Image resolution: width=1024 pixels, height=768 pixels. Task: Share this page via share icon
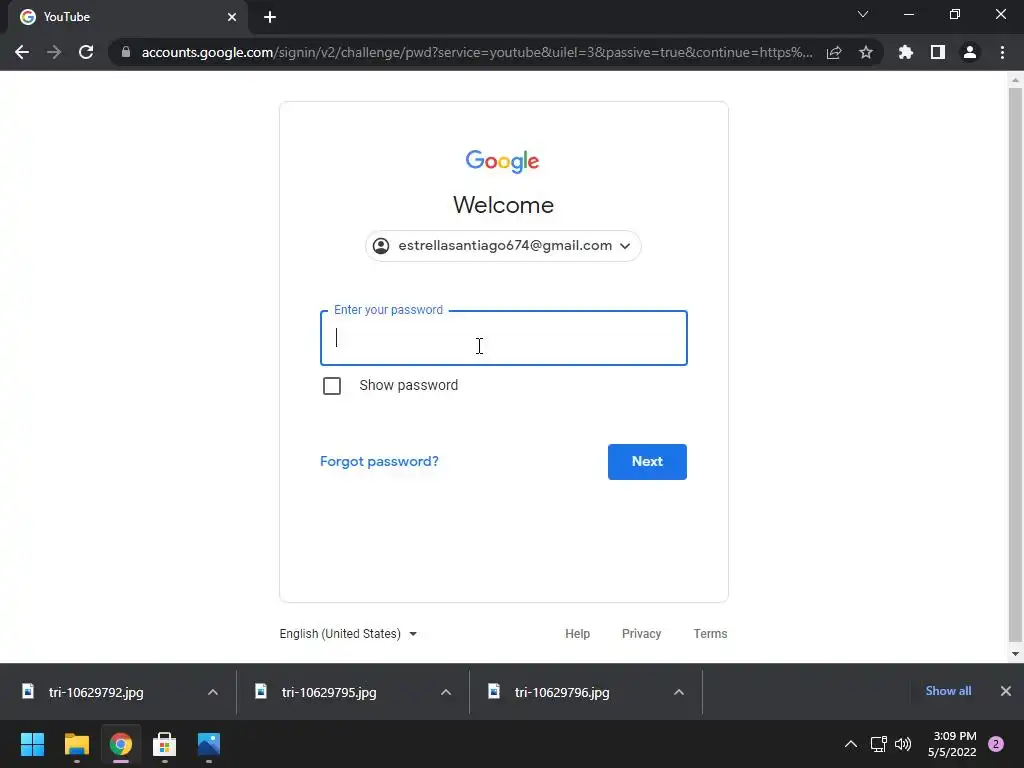[834, 52]
